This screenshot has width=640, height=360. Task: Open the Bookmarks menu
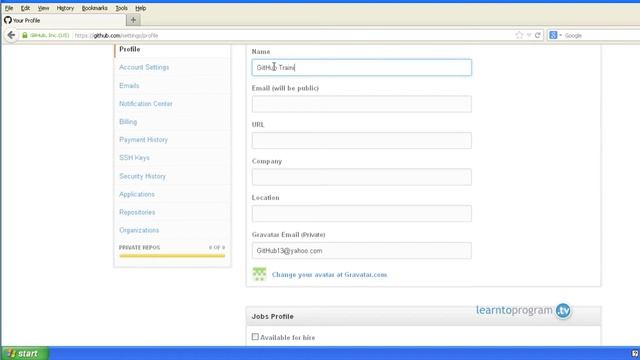tap(95, 8)
